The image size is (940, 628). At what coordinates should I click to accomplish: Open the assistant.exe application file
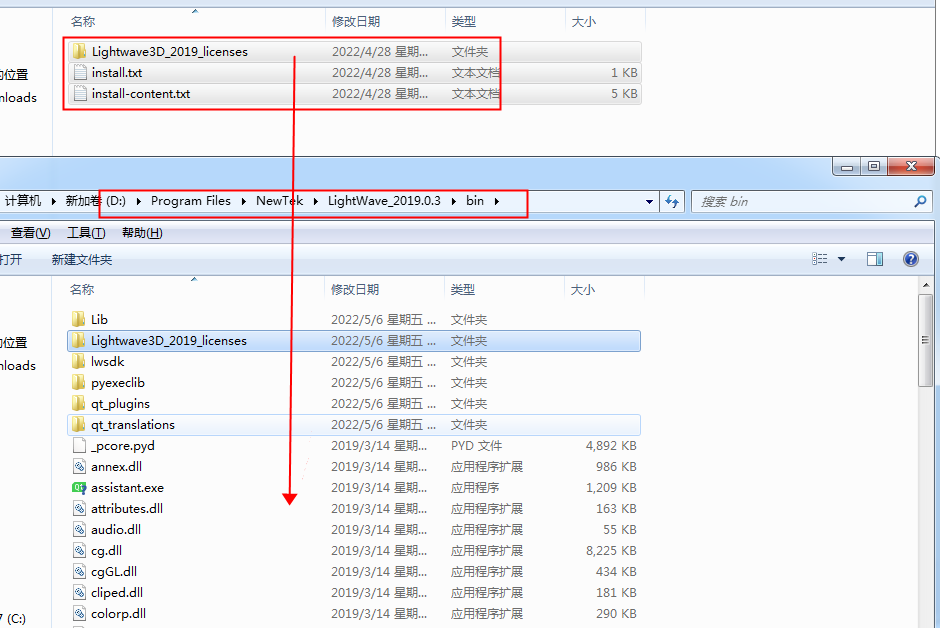pyautogui.click(x=127, y=488)
